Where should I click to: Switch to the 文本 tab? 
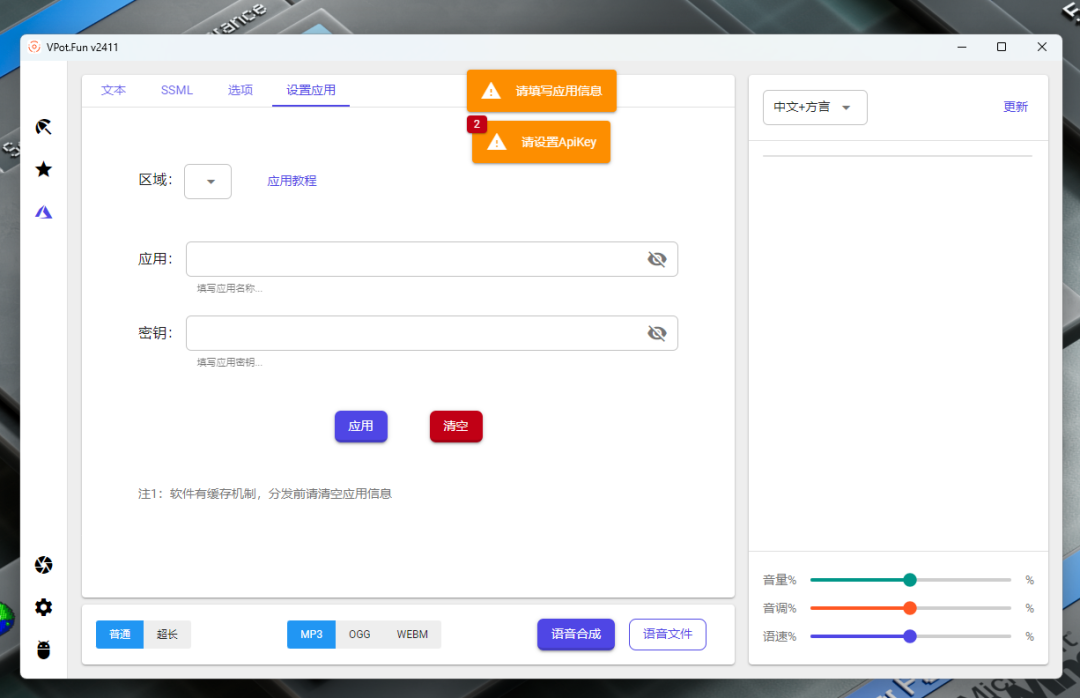click(x=114, y=90)
